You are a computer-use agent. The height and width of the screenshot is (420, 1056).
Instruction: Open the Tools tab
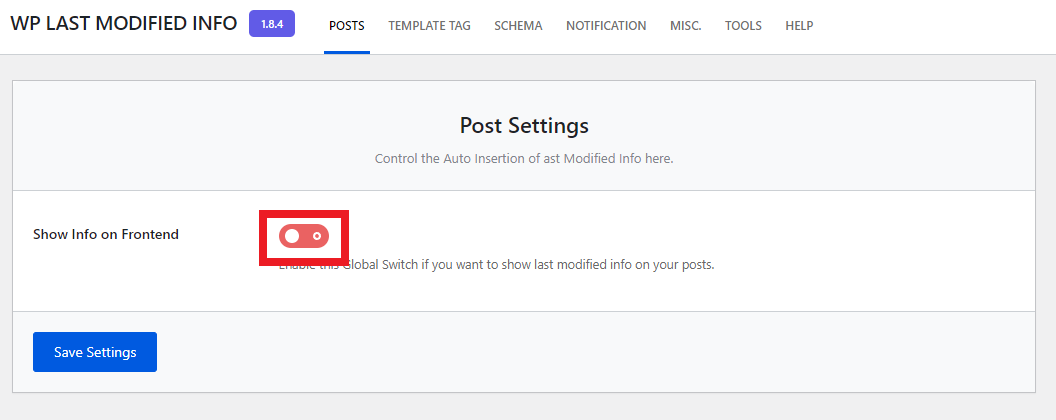[x=744, y=26]
